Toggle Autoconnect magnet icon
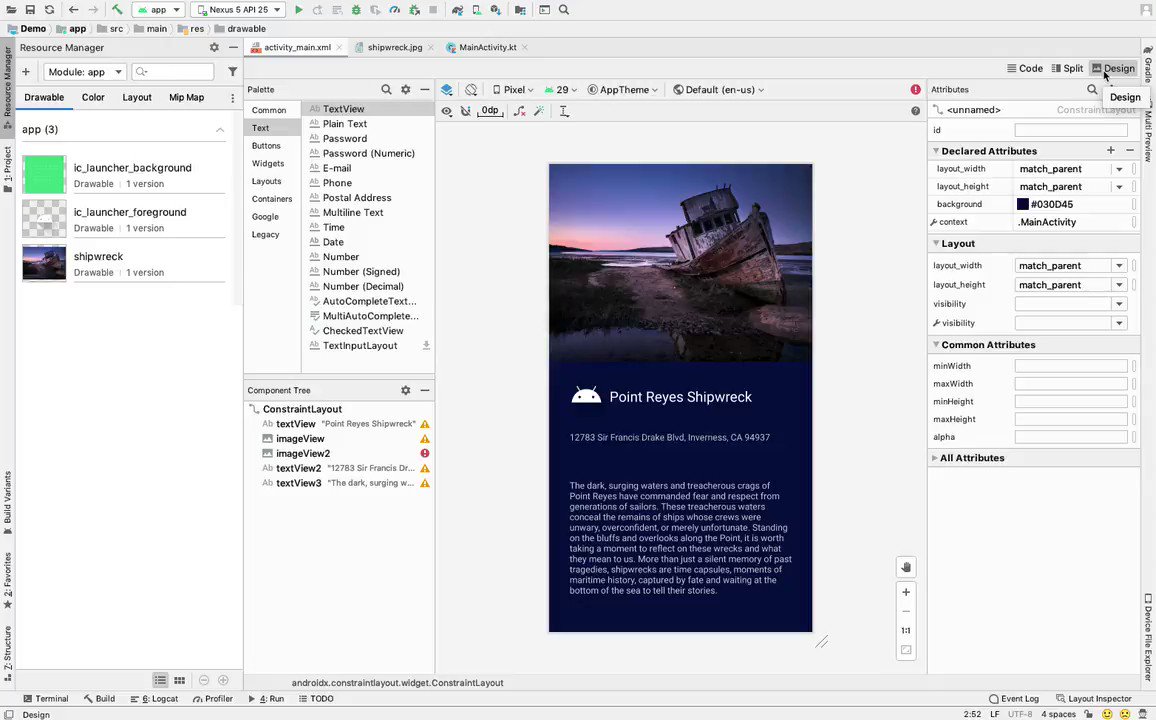Image resolution: width=1156 pixels, height=720 pixels. 465,111
